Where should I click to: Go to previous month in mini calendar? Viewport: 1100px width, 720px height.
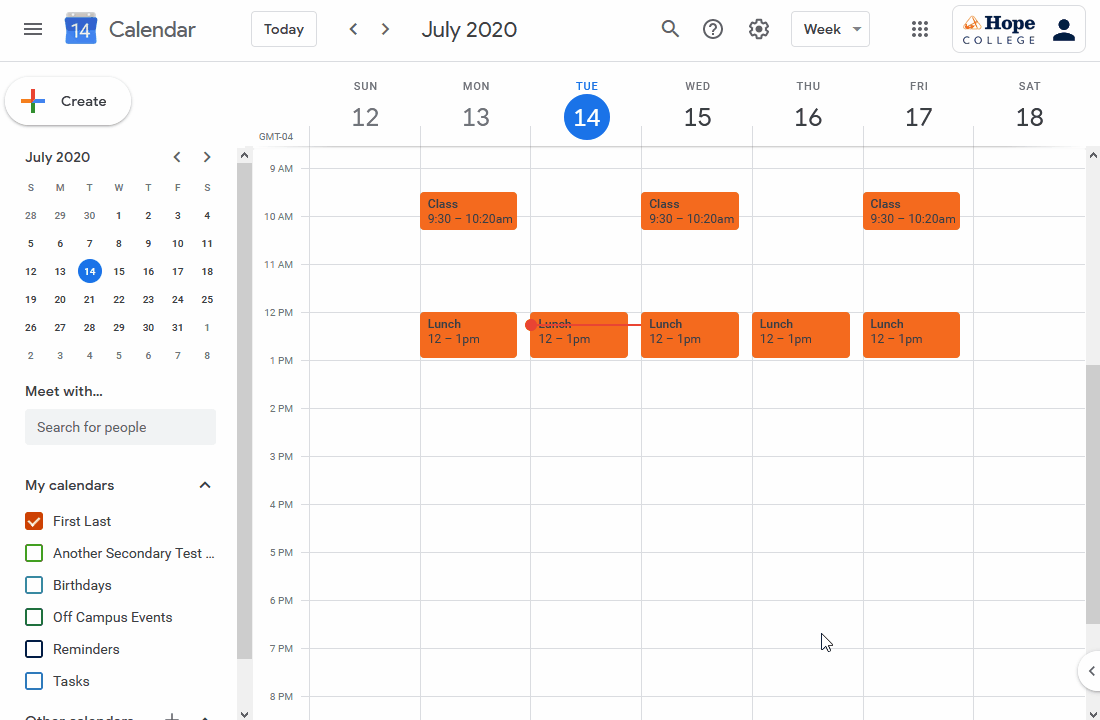pyautogui.click(x=176, y=157)
